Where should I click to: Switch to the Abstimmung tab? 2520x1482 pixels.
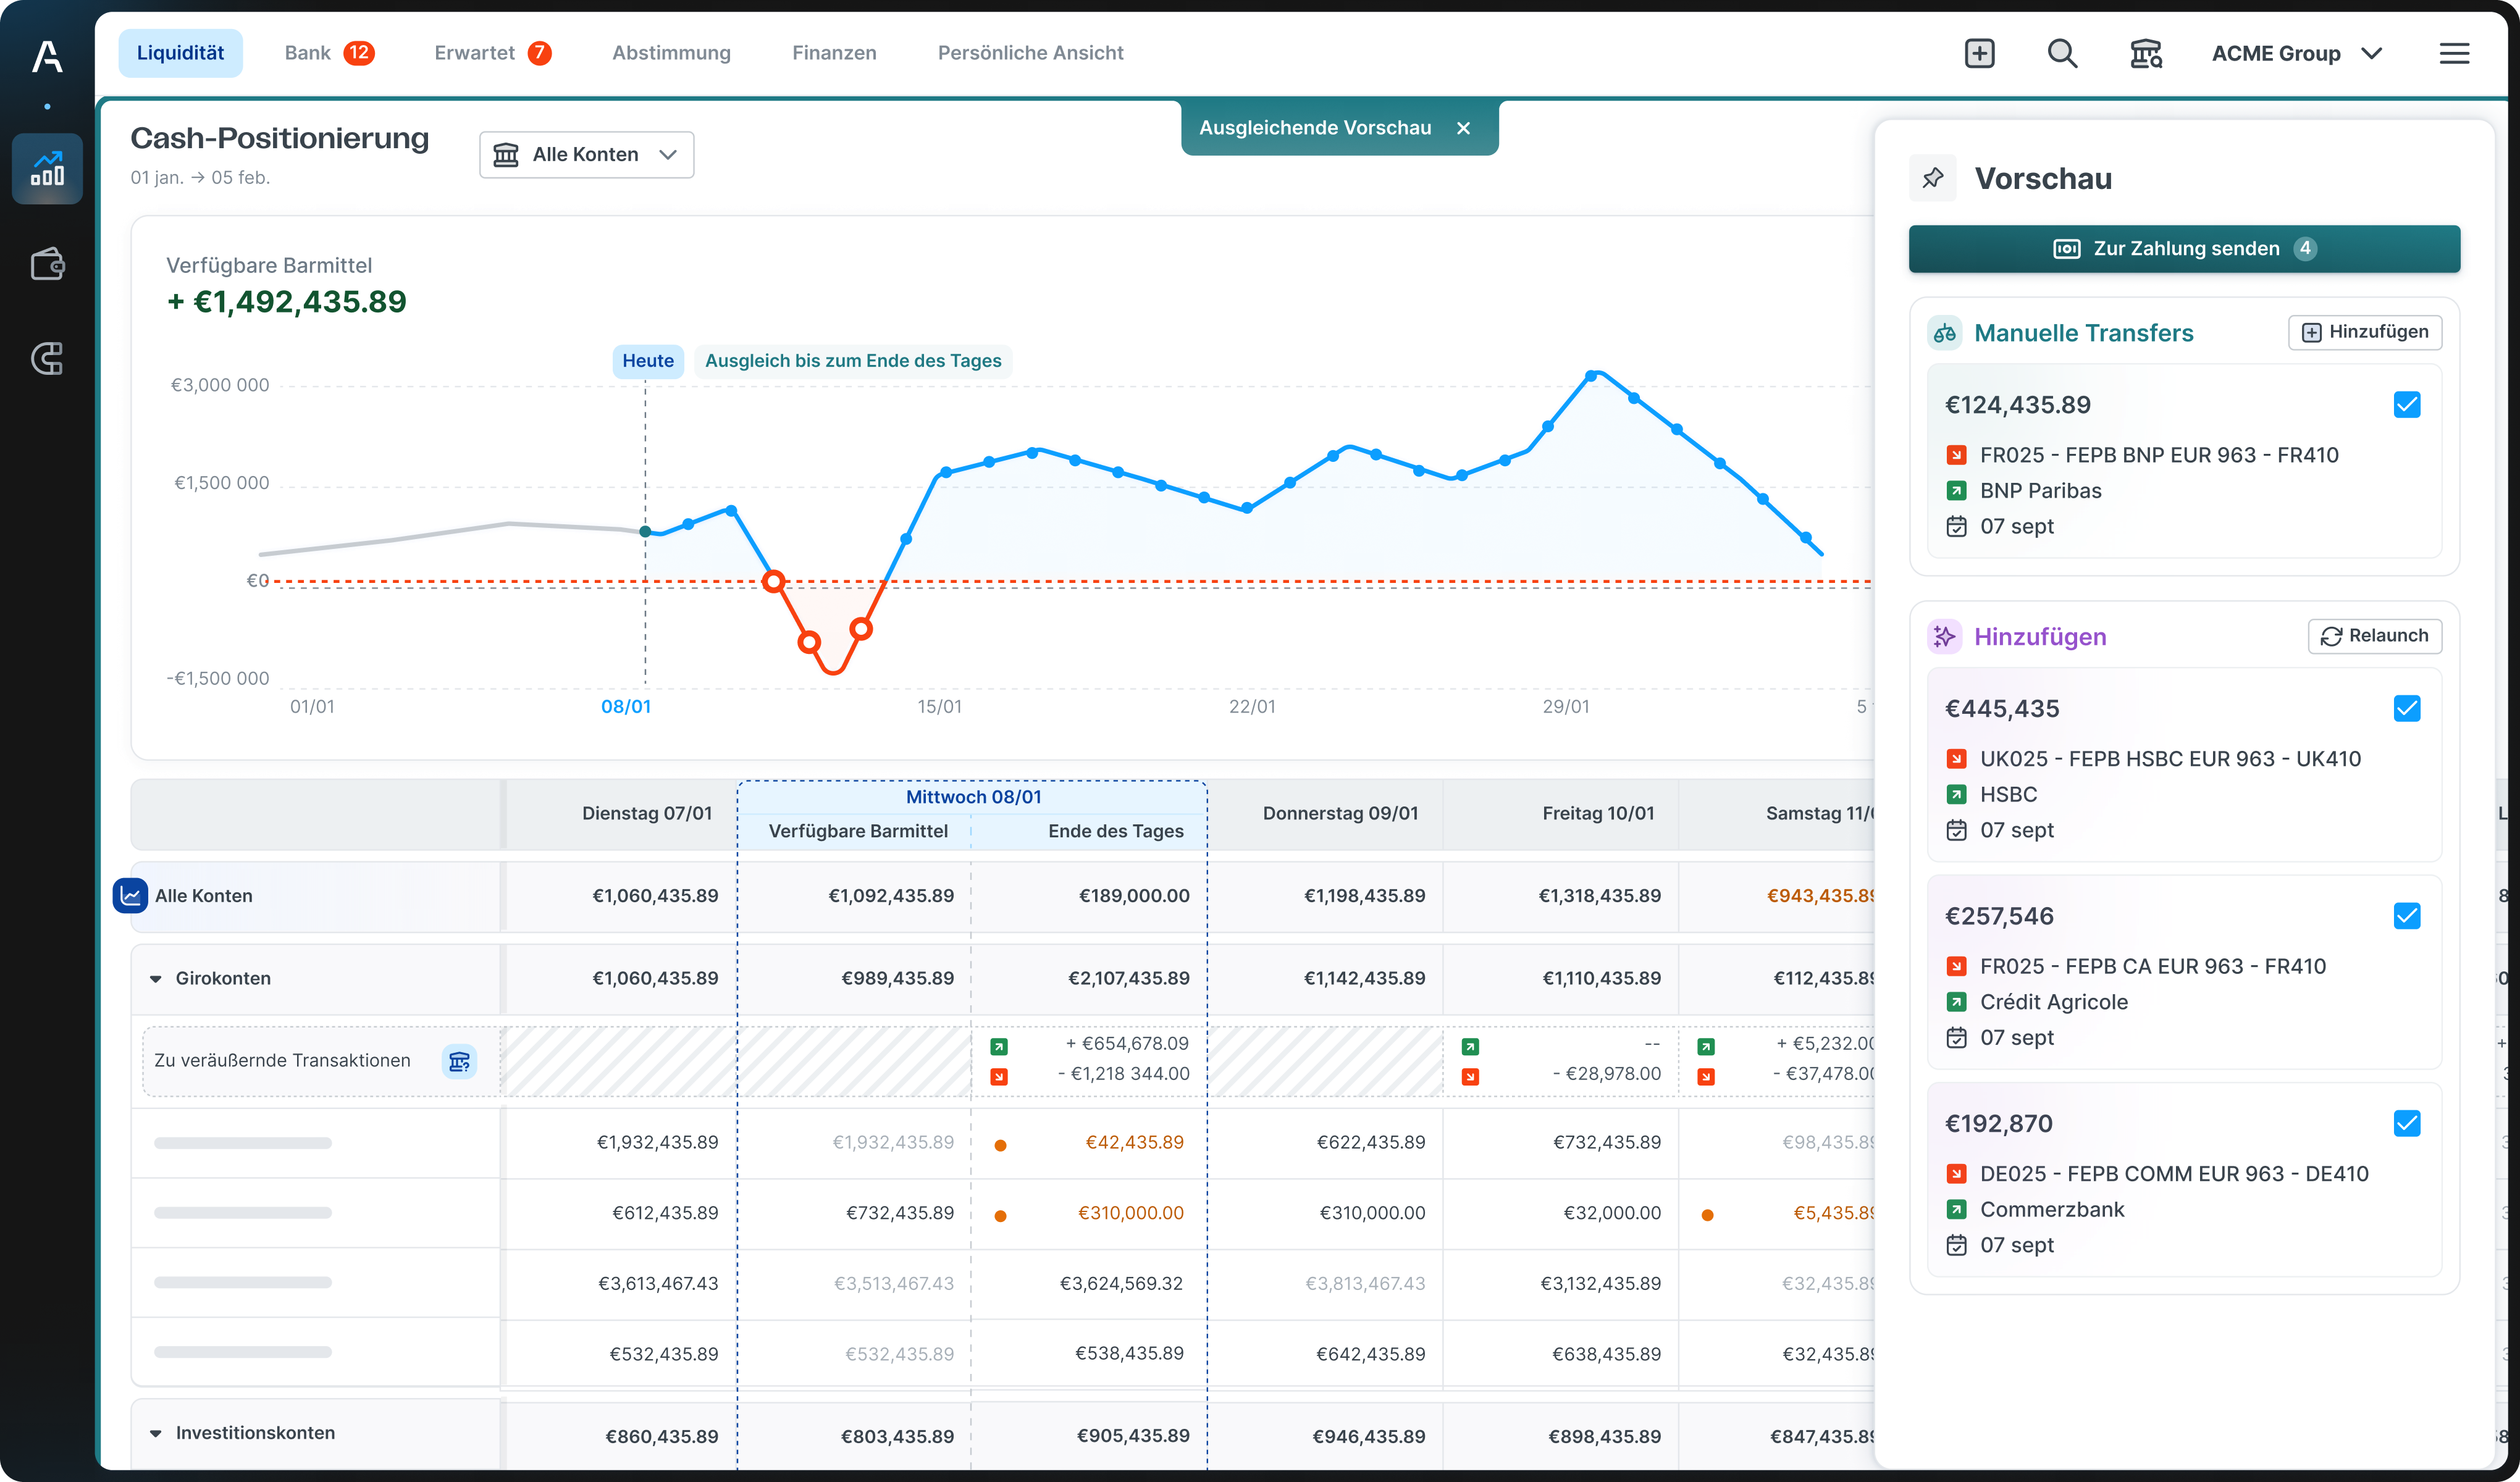671,53
